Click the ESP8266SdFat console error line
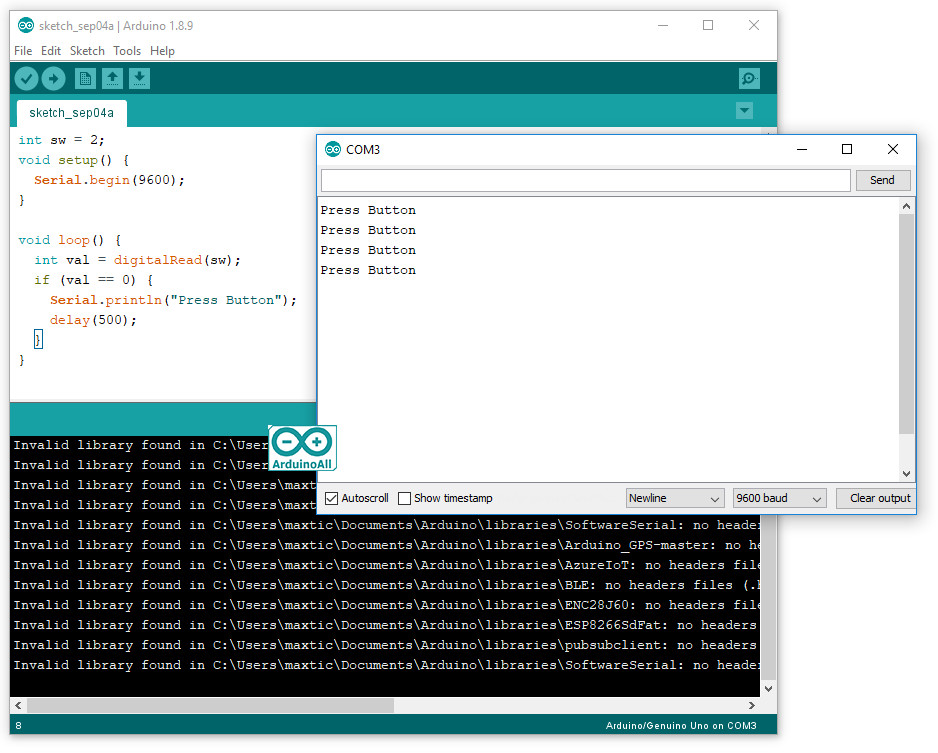 [x=386, y=625]
